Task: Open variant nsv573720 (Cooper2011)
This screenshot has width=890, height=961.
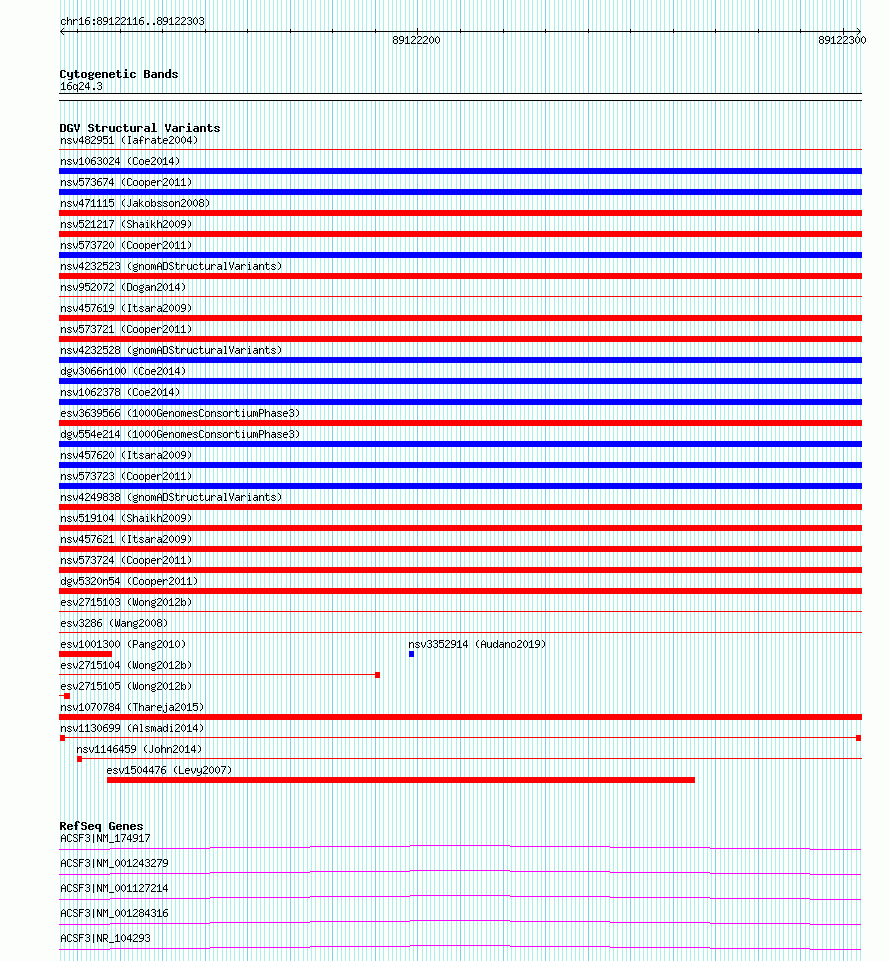Action: tap(126, 245)
